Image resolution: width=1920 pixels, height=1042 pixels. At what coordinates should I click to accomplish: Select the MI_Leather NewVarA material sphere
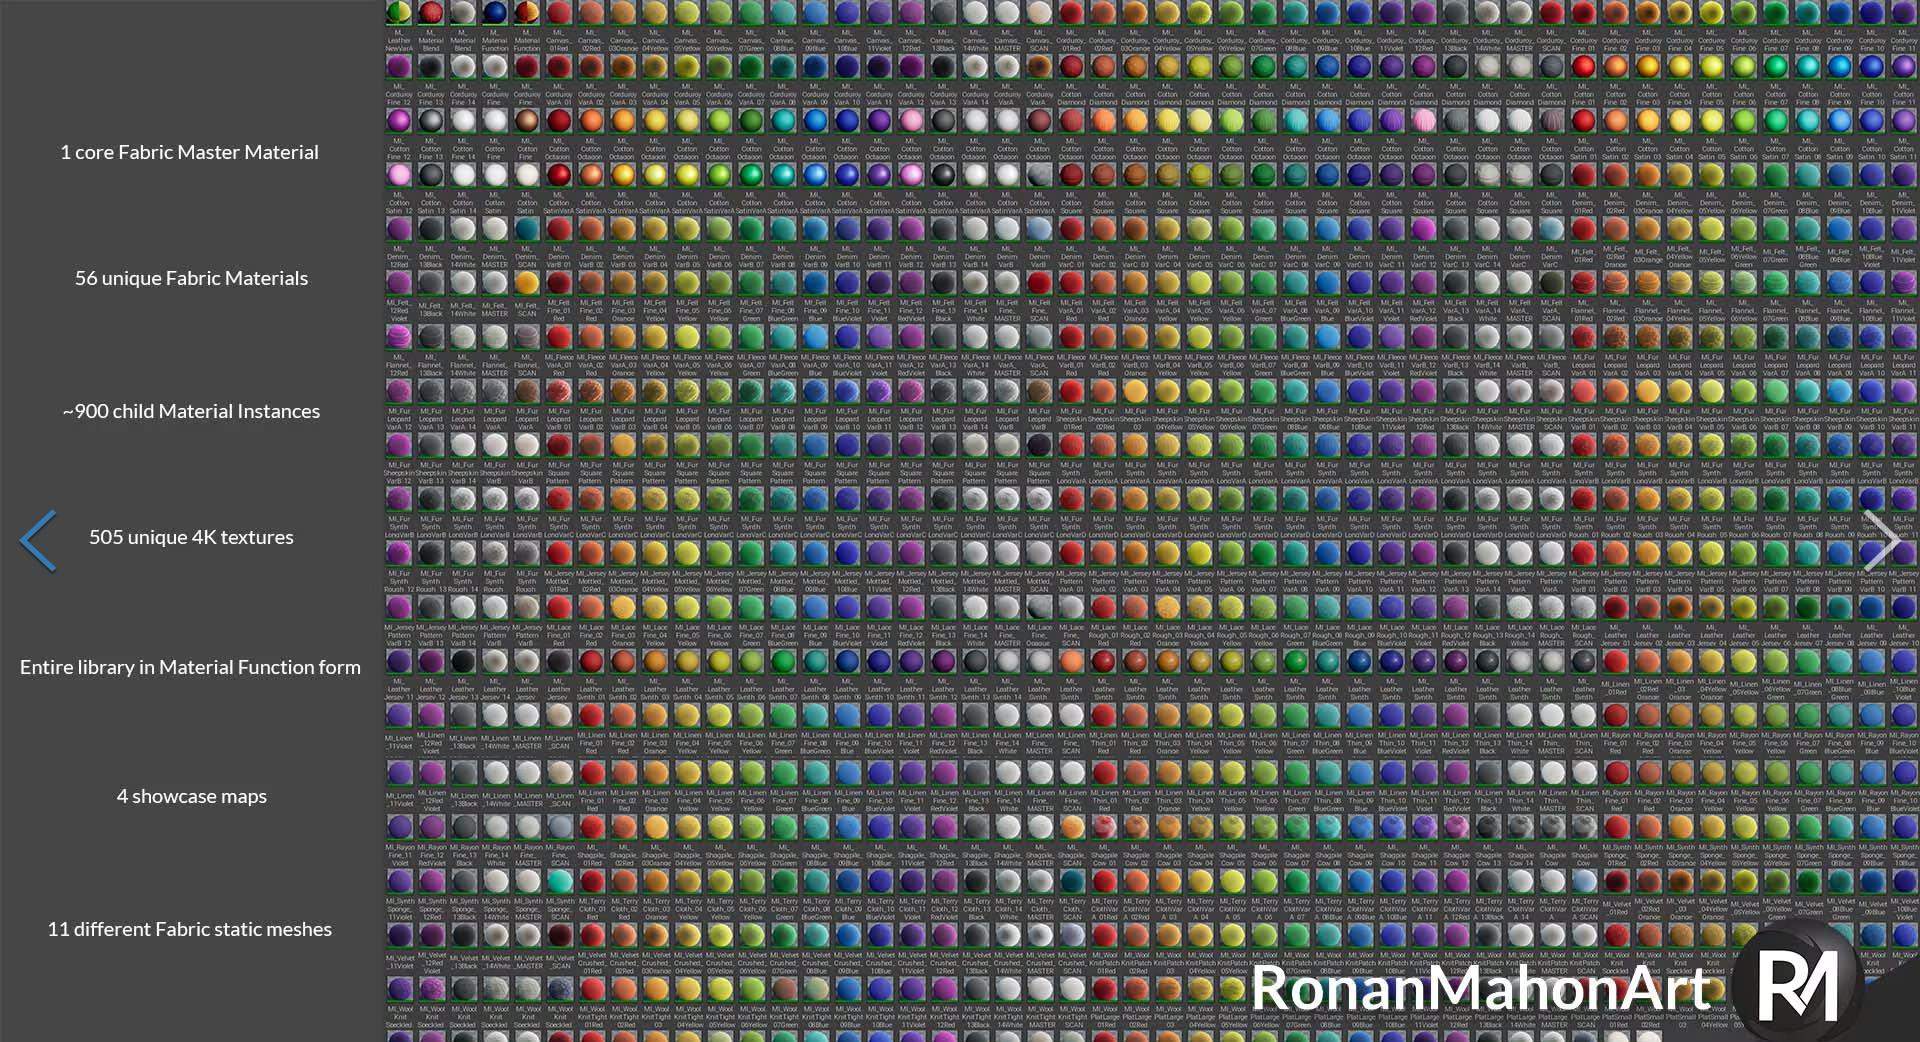(399, 13)
